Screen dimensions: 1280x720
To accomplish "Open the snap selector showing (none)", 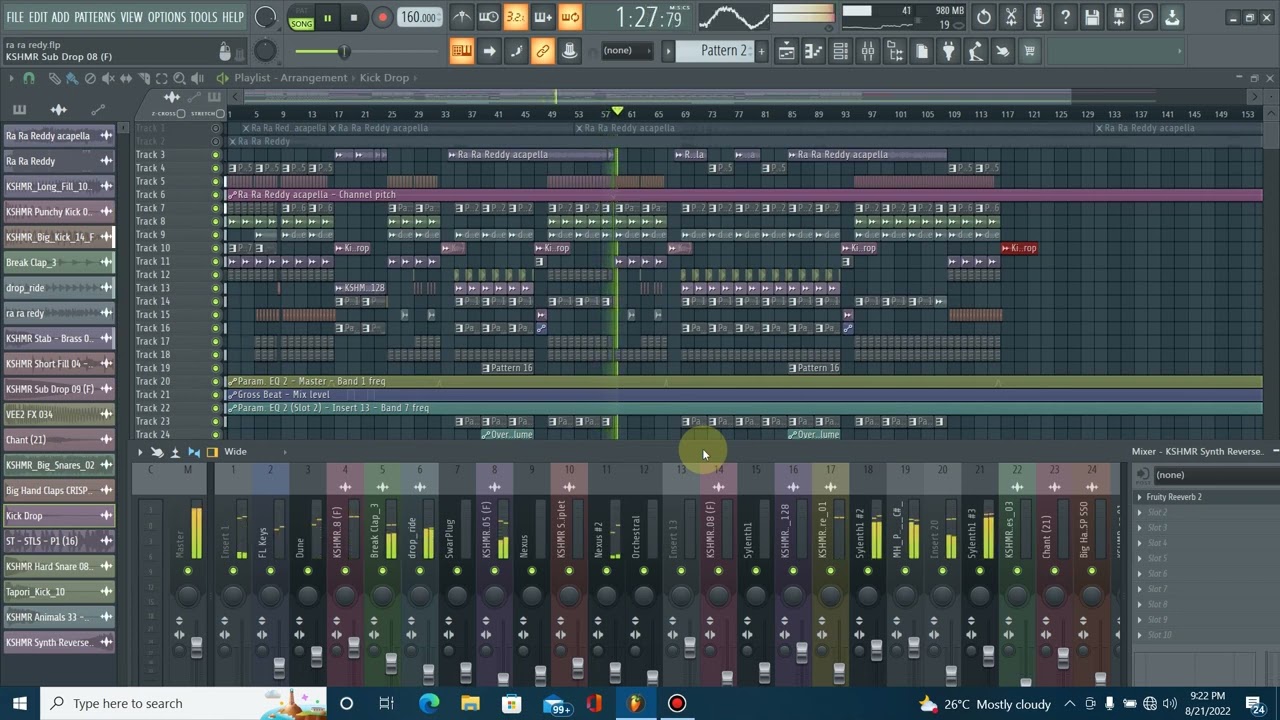I will click(x=628, y=51).
